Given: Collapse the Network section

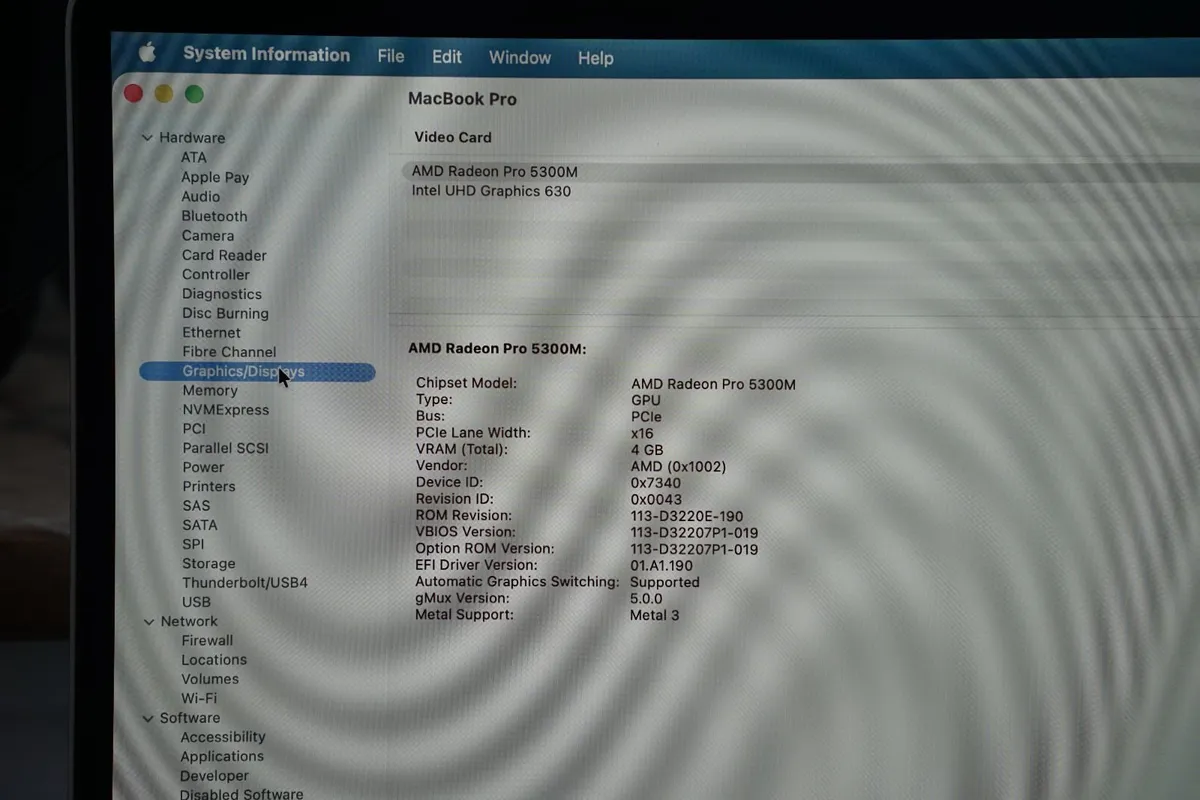Looking at the screenshot, I should pos(148,621).
